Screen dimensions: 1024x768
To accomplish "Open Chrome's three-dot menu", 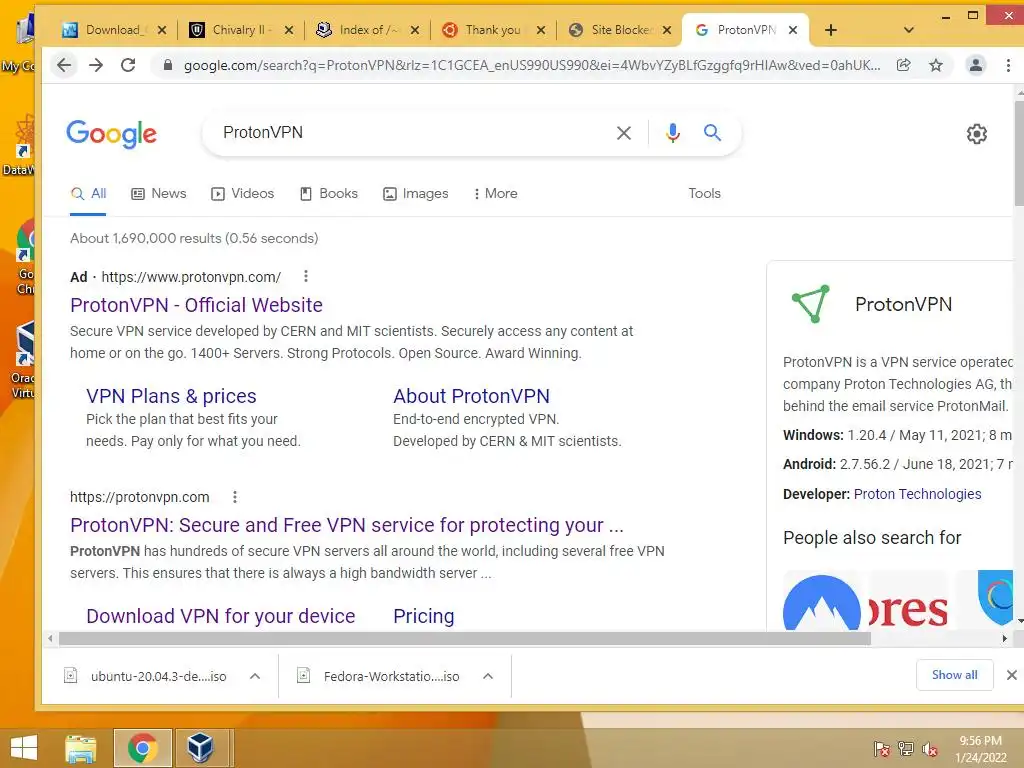I will coord(1008,65).
